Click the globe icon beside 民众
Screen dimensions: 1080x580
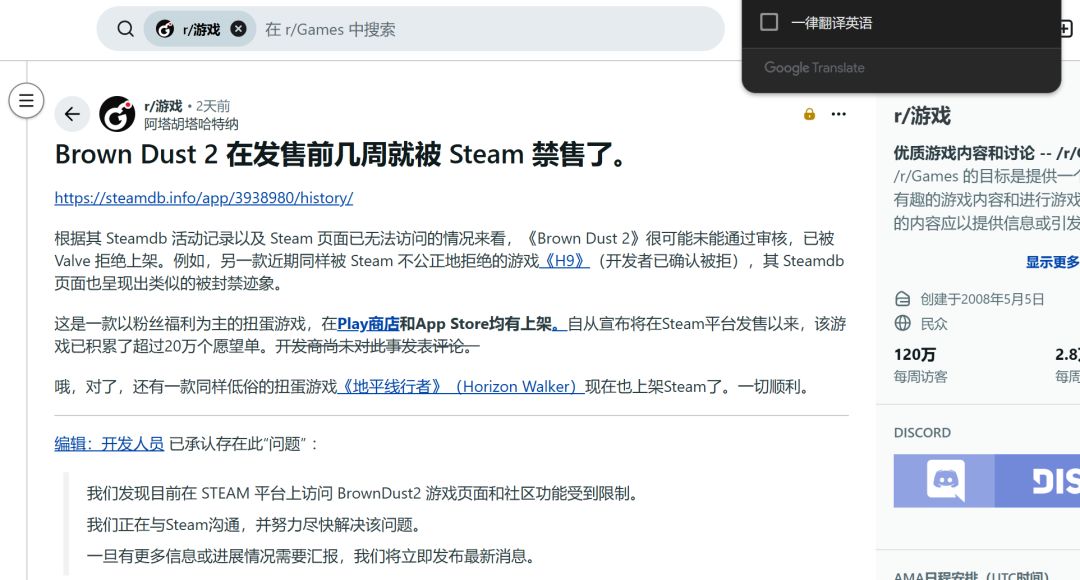(x=902, y=323)
